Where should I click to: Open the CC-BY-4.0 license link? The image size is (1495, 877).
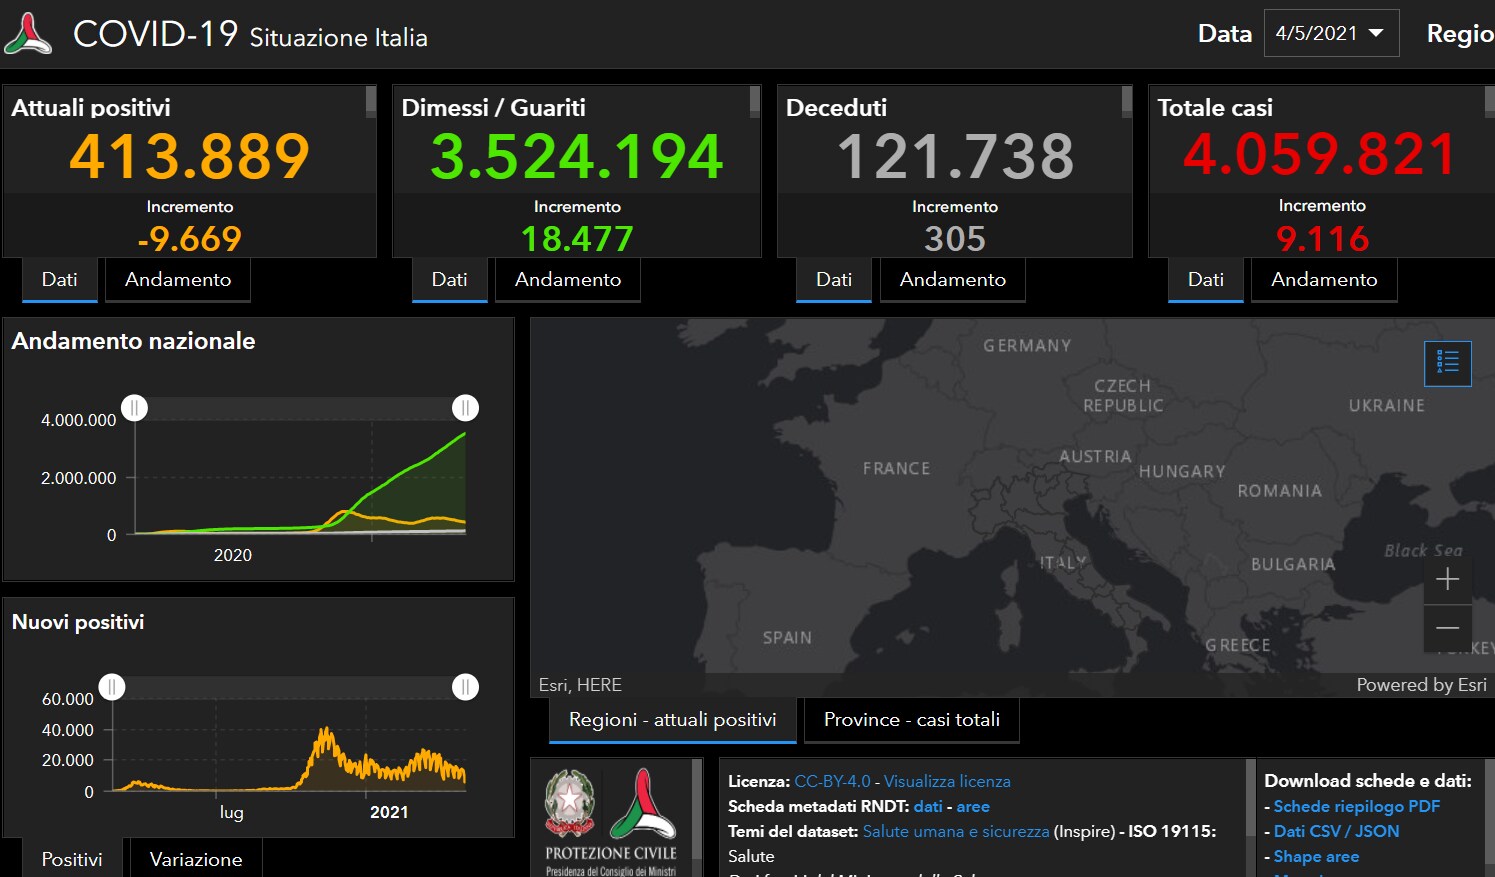(x=832, y=781)
